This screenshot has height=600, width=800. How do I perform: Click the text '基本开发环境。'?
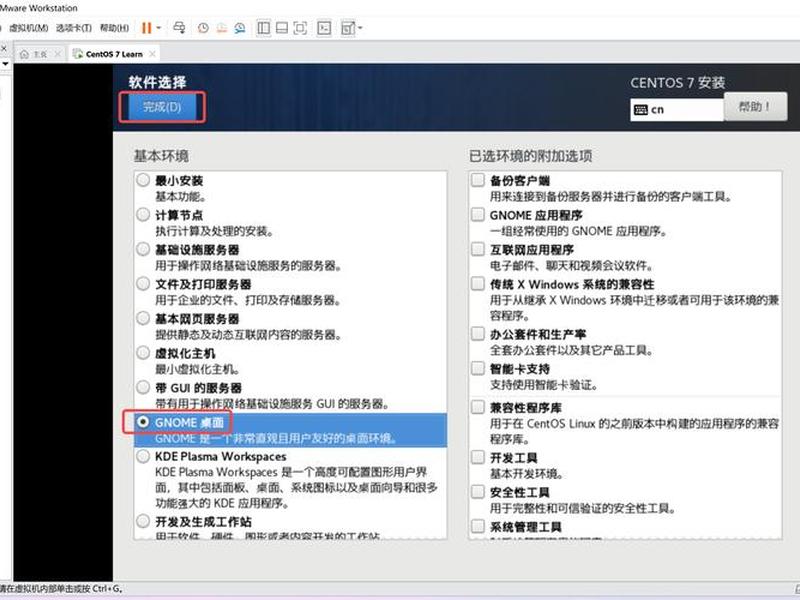tap(527, 473)
